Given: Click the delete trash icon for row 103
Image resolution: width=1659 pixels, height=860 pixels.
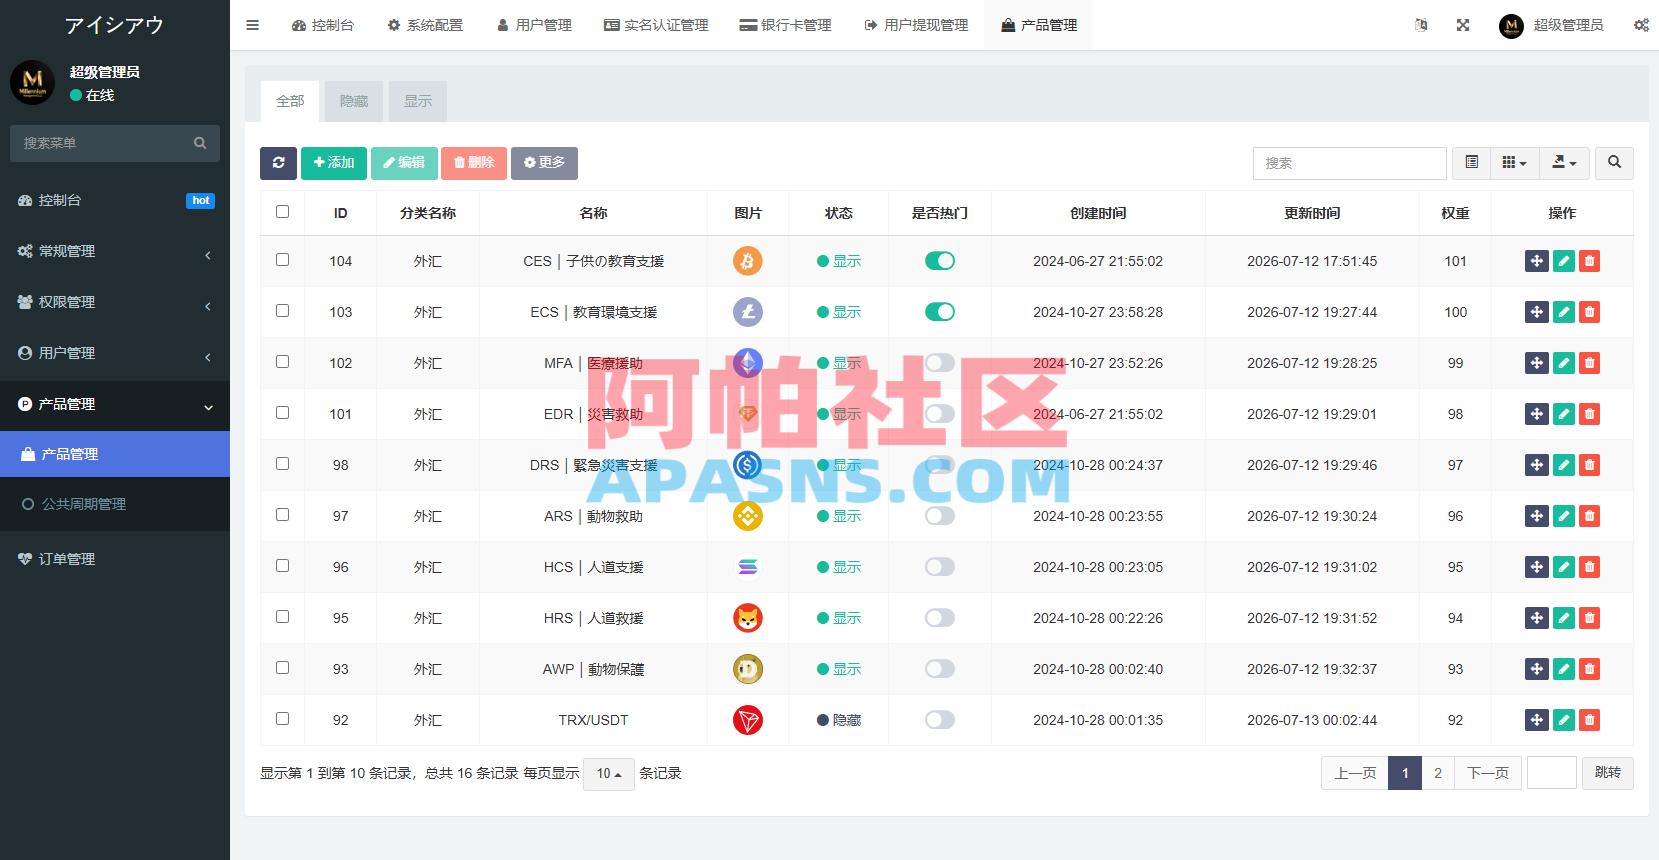Looking at the screenshot, I should pyautogui.click(x=1589, y=312).
